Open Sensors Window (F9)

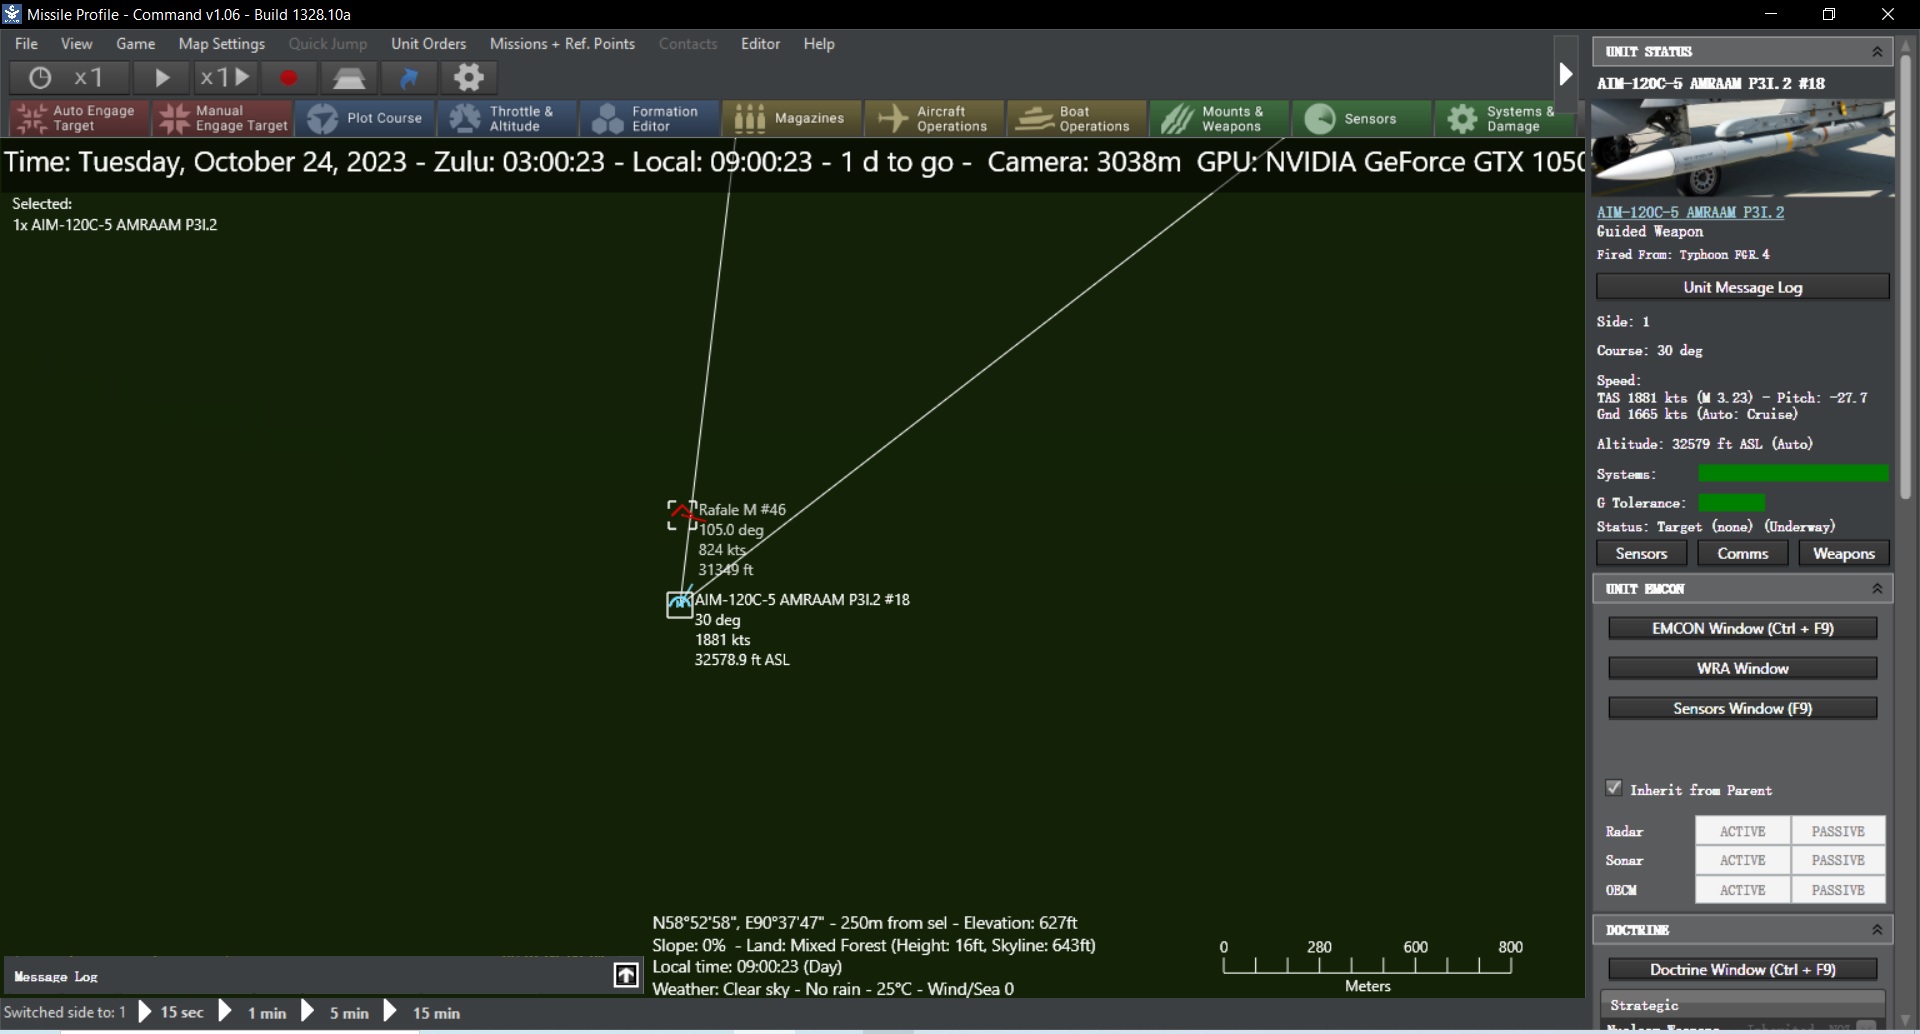pos(1743,708)
